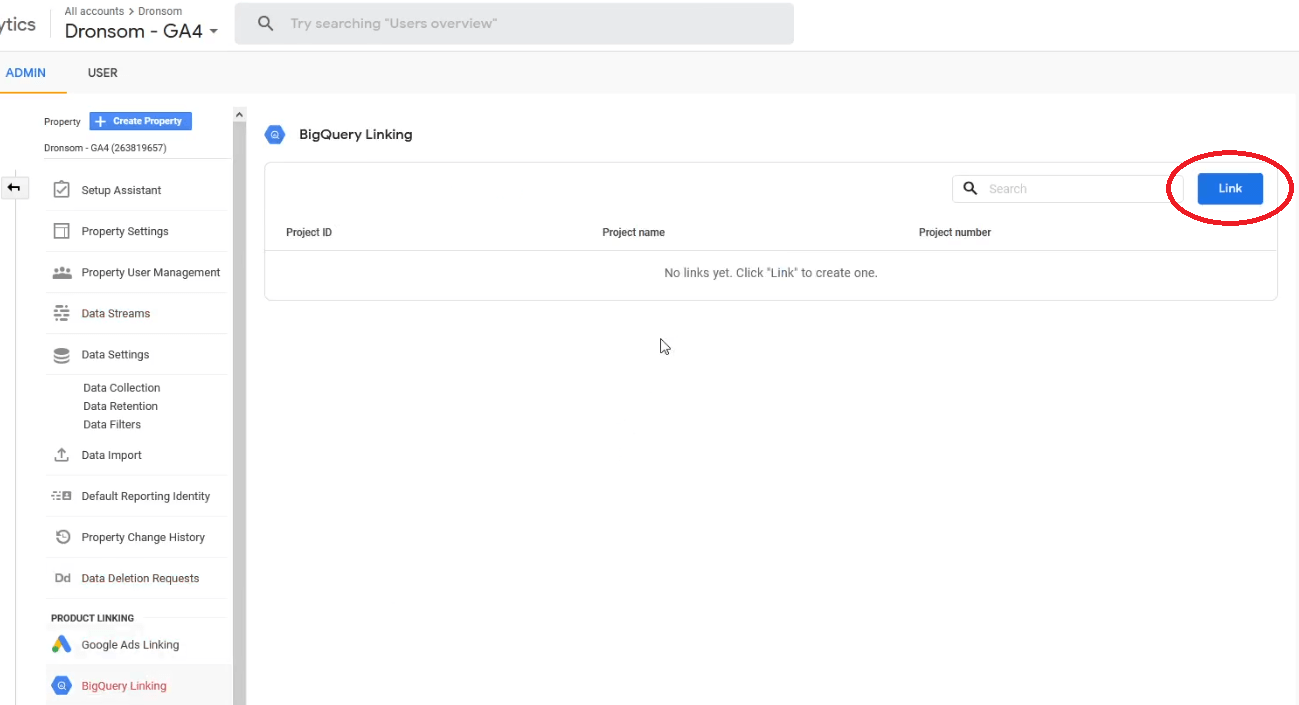
Task: Click the BigQuery Linking sidebar icon
Action: (x=62, y=686)
